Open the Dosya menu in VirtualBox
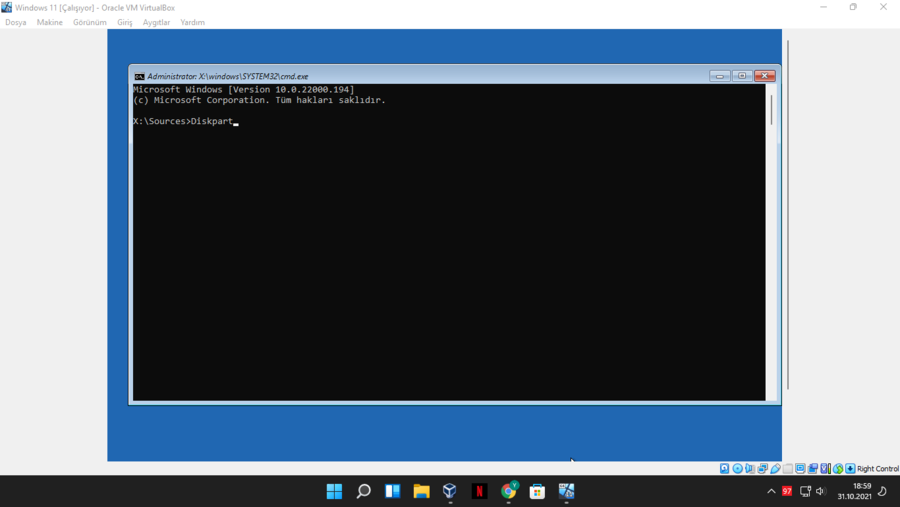This screenshot has height=507, width=900. [15, 22]
